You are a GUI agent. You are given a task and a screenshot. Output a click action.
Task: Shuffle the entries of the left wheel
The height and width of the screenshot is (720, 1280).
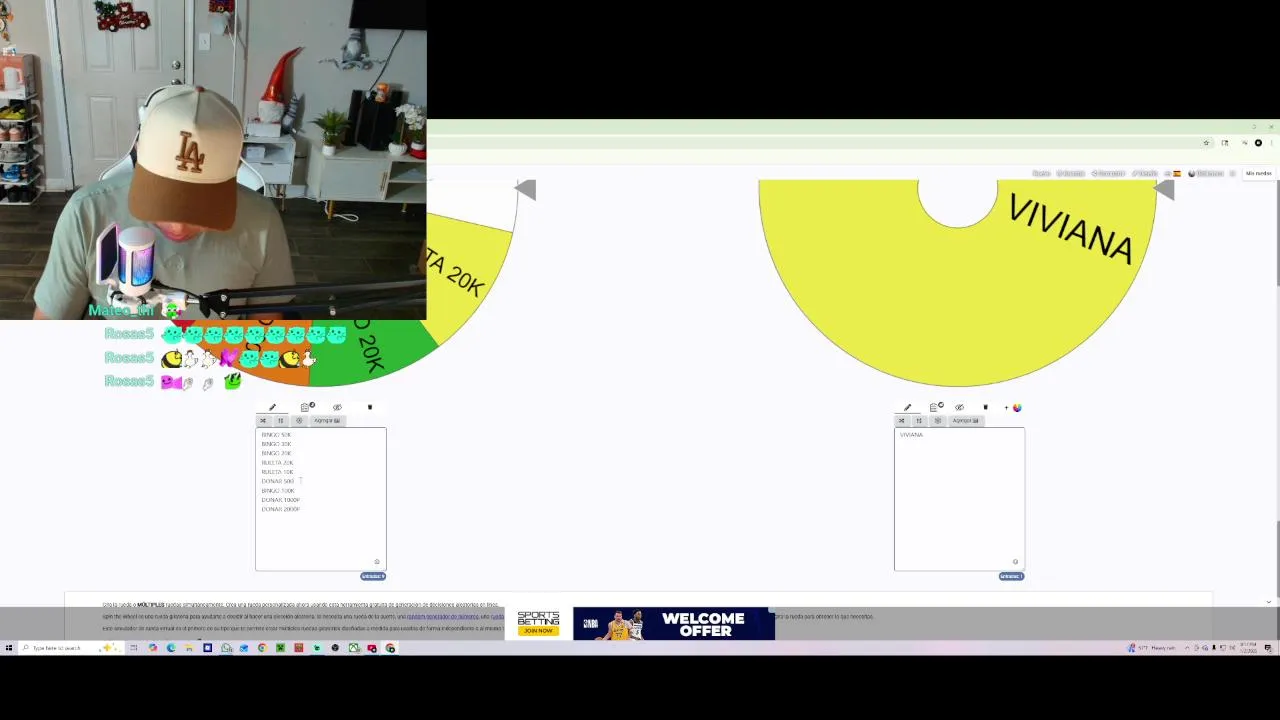263,421
